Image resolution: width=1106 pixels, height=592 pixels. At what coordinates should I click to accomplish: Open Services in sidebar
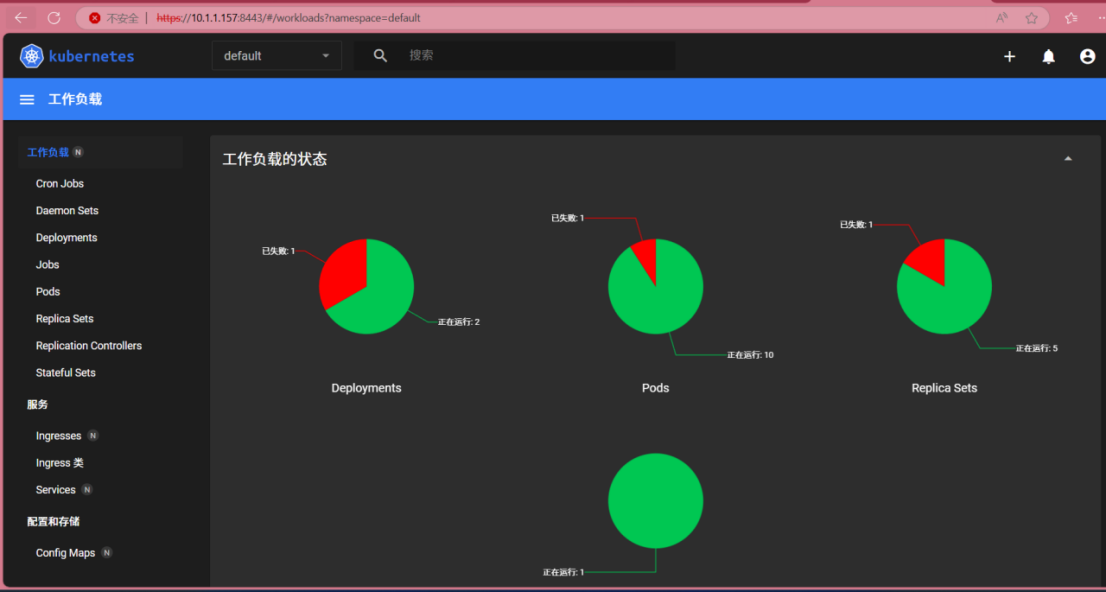pyautogui.click(x=56, y=490)
